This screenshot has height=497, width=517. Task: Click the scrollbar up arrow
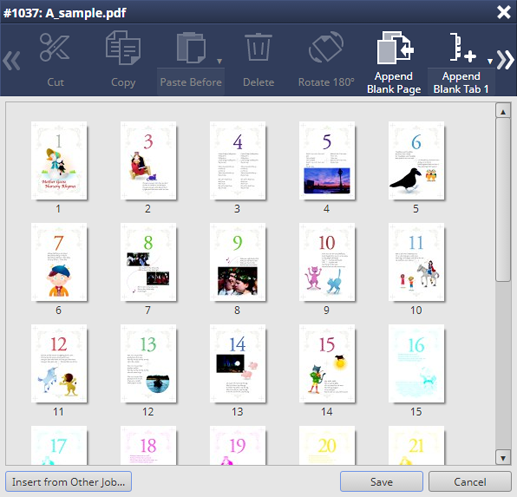(x=503, y=111)
